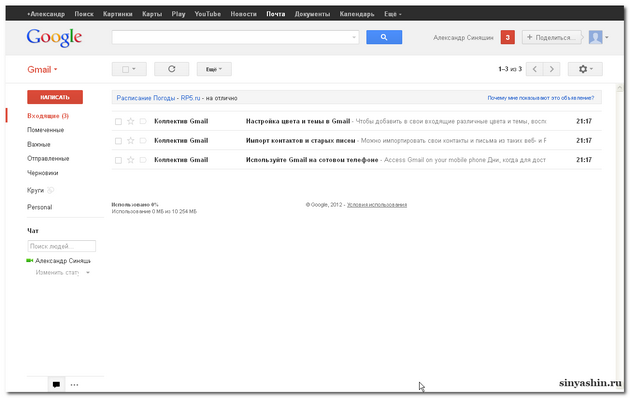The image size is (630, 398).
Task: Open the 'Personal' label
Action: [x=39, y=207]
